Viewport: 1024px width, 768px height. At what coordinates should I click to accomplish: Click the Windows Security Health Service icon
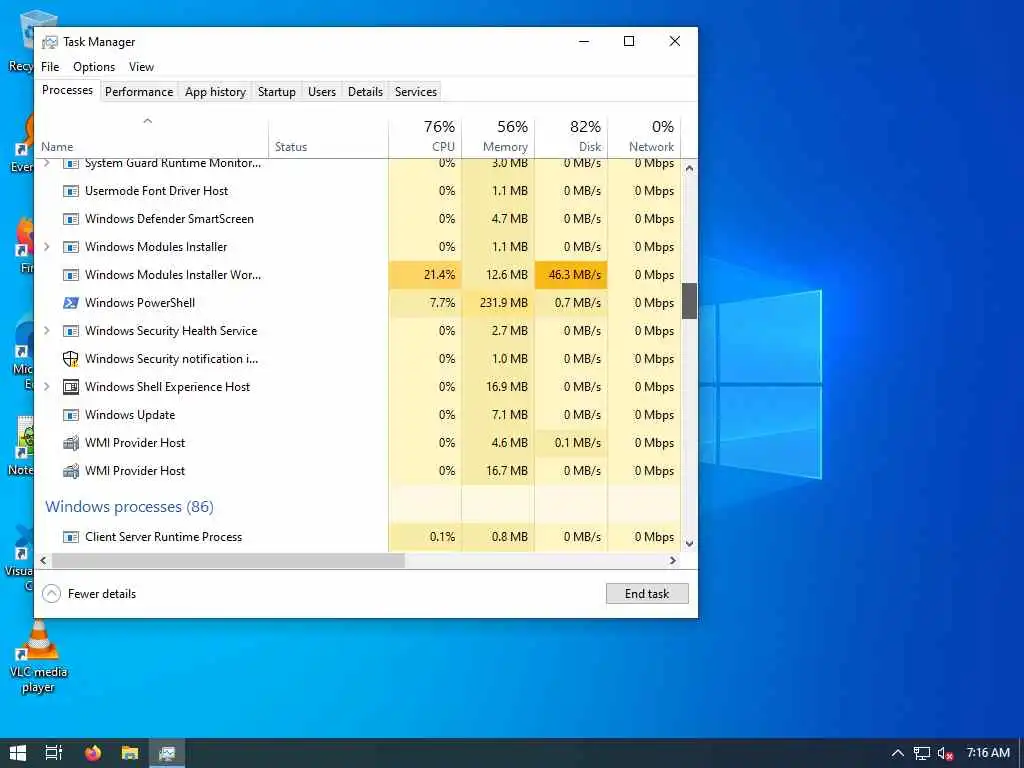(71, 331)
